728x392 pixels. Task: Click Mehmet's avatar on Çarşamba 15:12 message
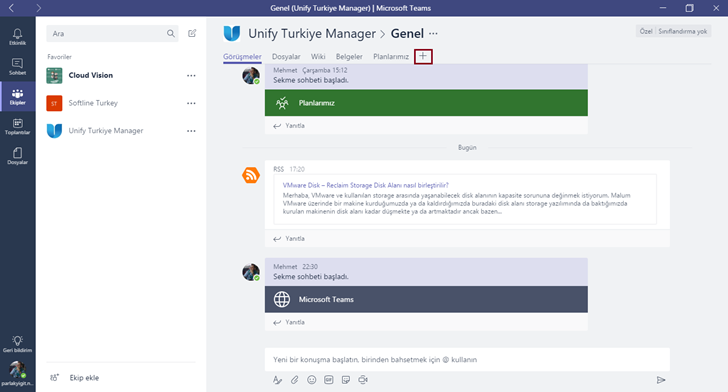click(251, 75)
